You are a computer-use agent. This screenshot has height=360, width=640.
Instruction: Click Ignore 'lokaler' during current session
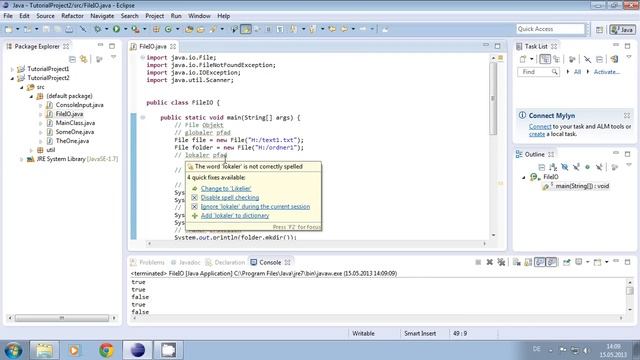(x=256, y=207)
